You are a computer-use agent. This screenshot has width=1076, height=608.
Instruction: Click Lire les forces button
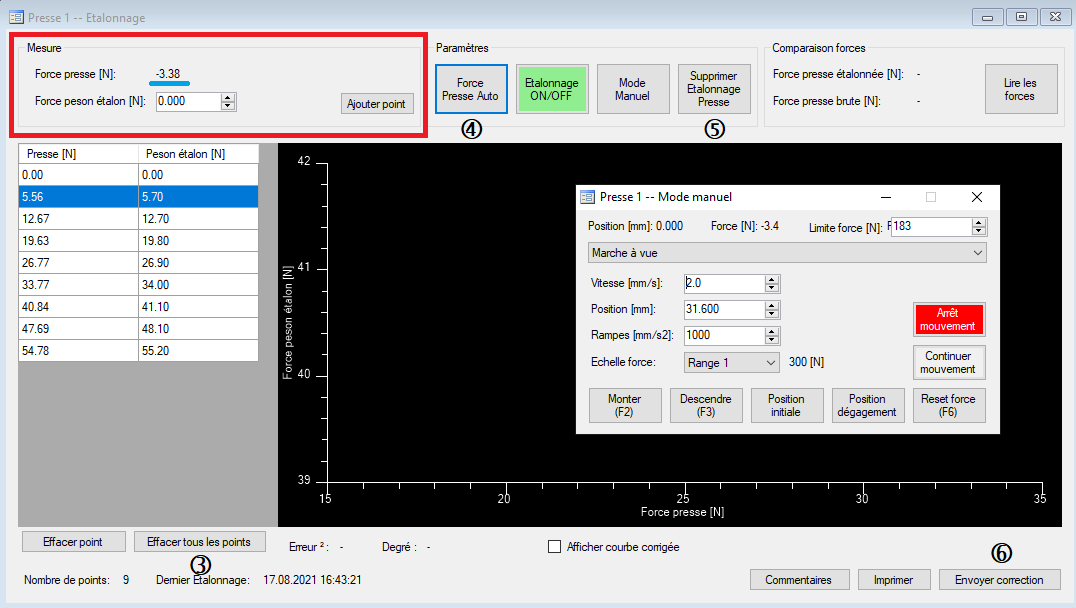click(1020, 89)
